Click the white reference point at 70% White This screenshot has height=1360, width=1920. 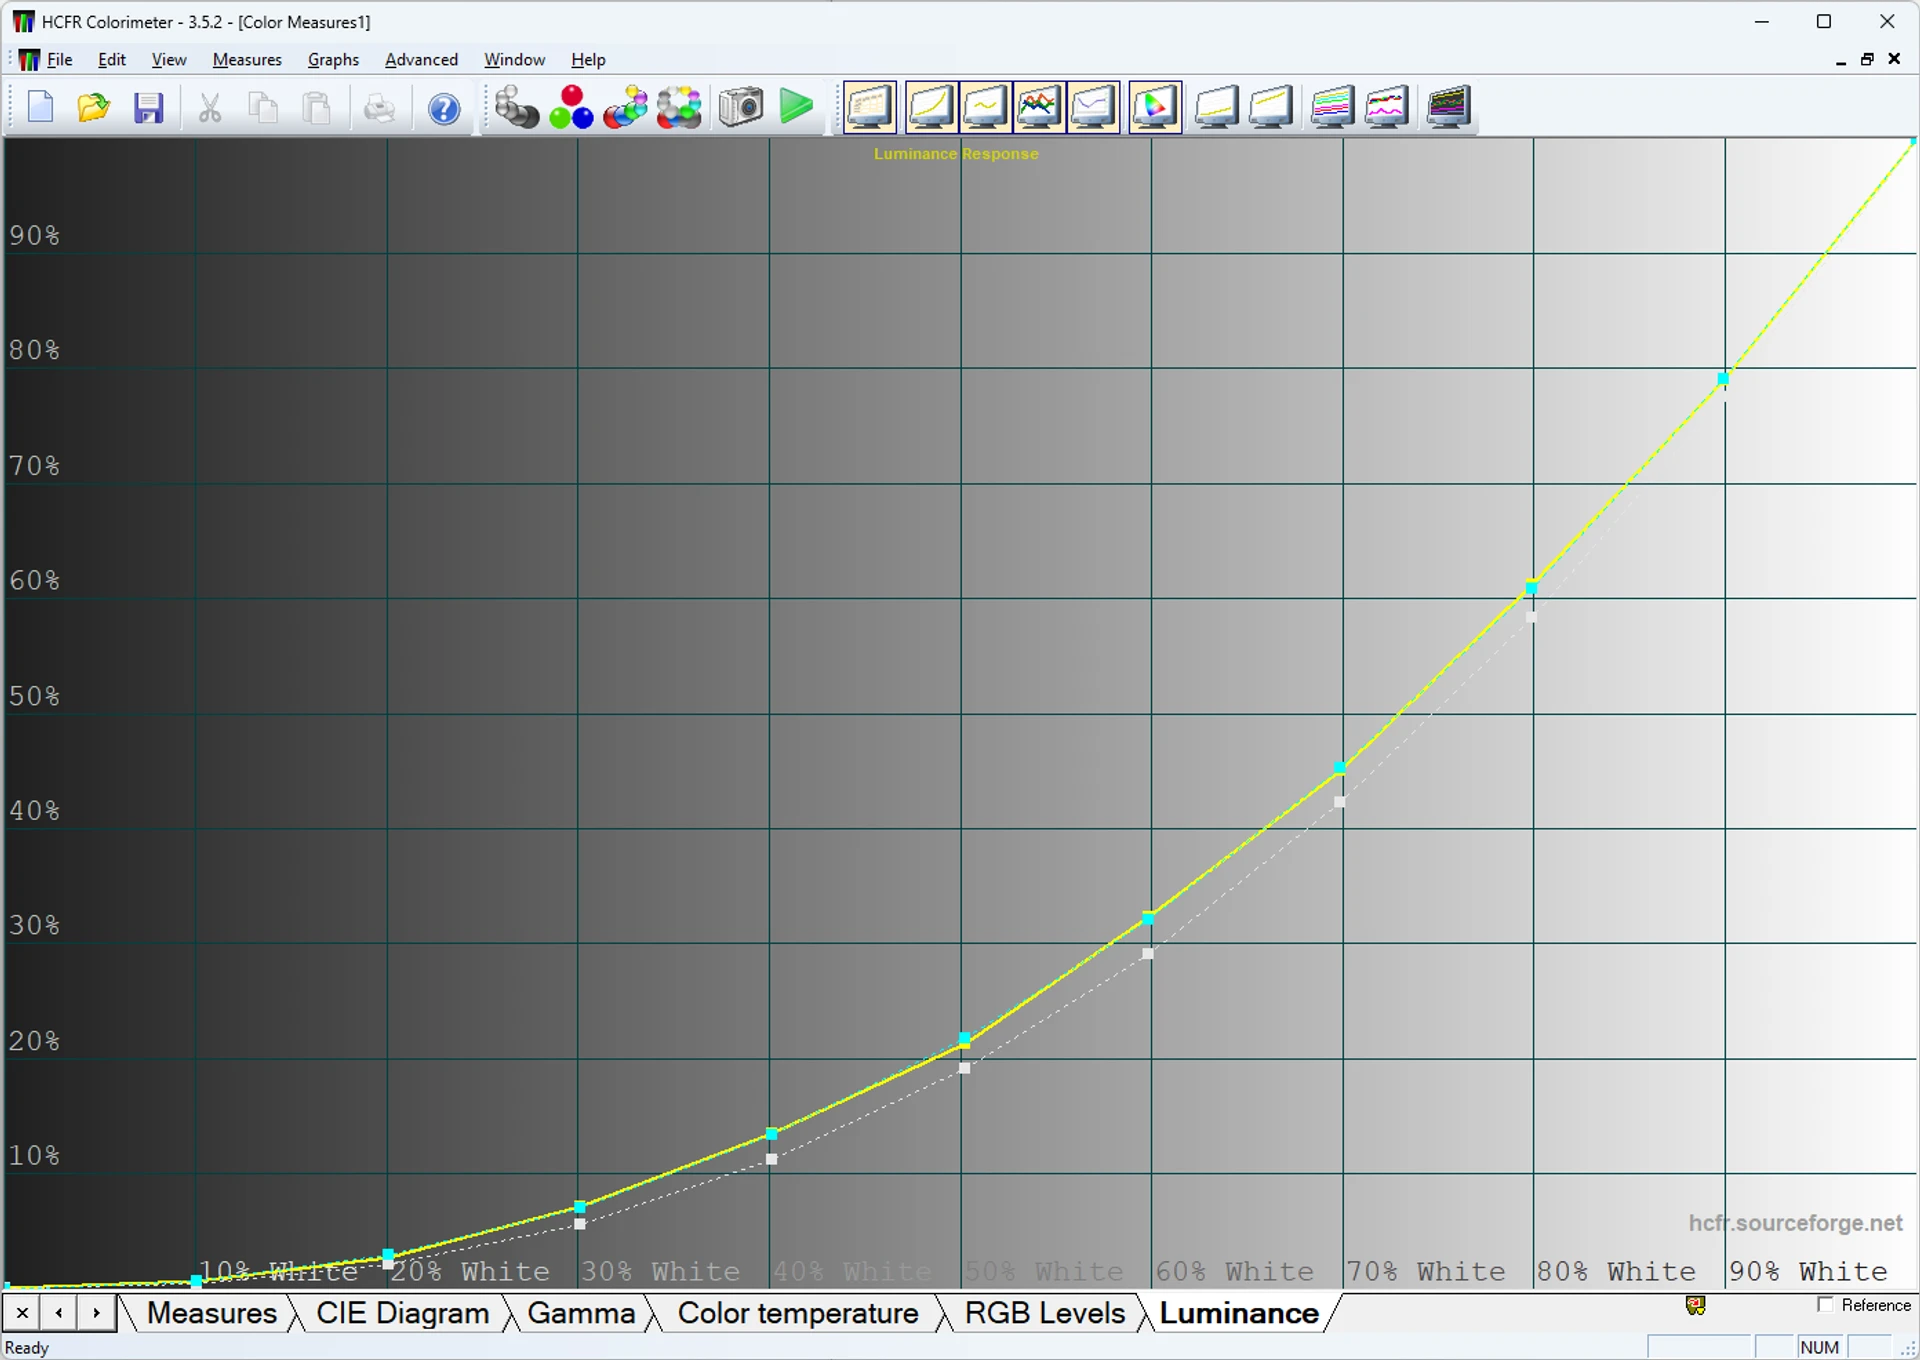point(1340,802)
